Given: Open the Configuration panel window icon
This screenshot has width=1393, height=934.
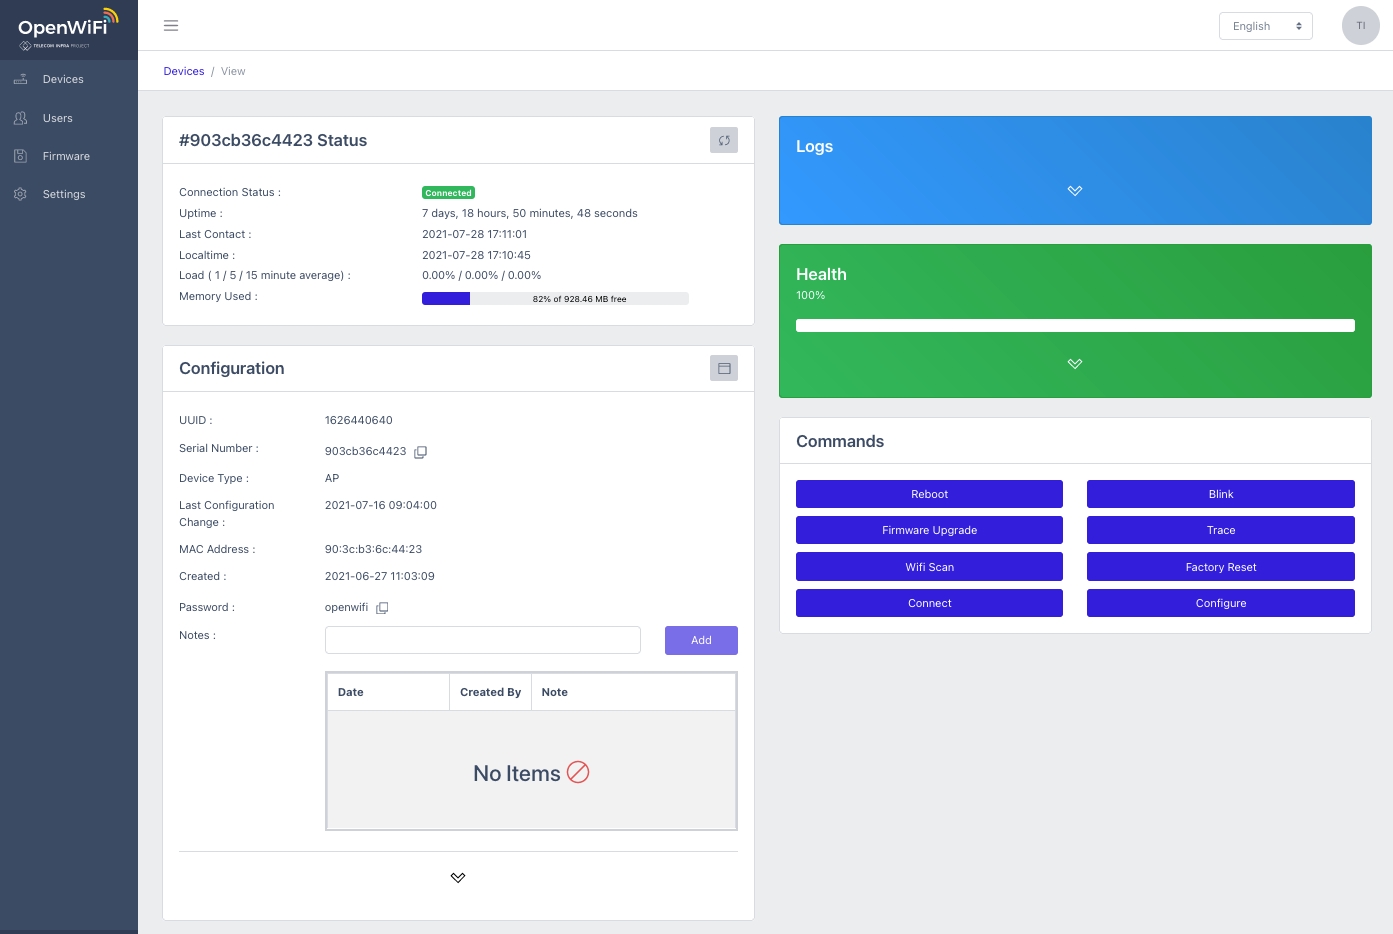Looking at the screenshot, I should 724,368.
